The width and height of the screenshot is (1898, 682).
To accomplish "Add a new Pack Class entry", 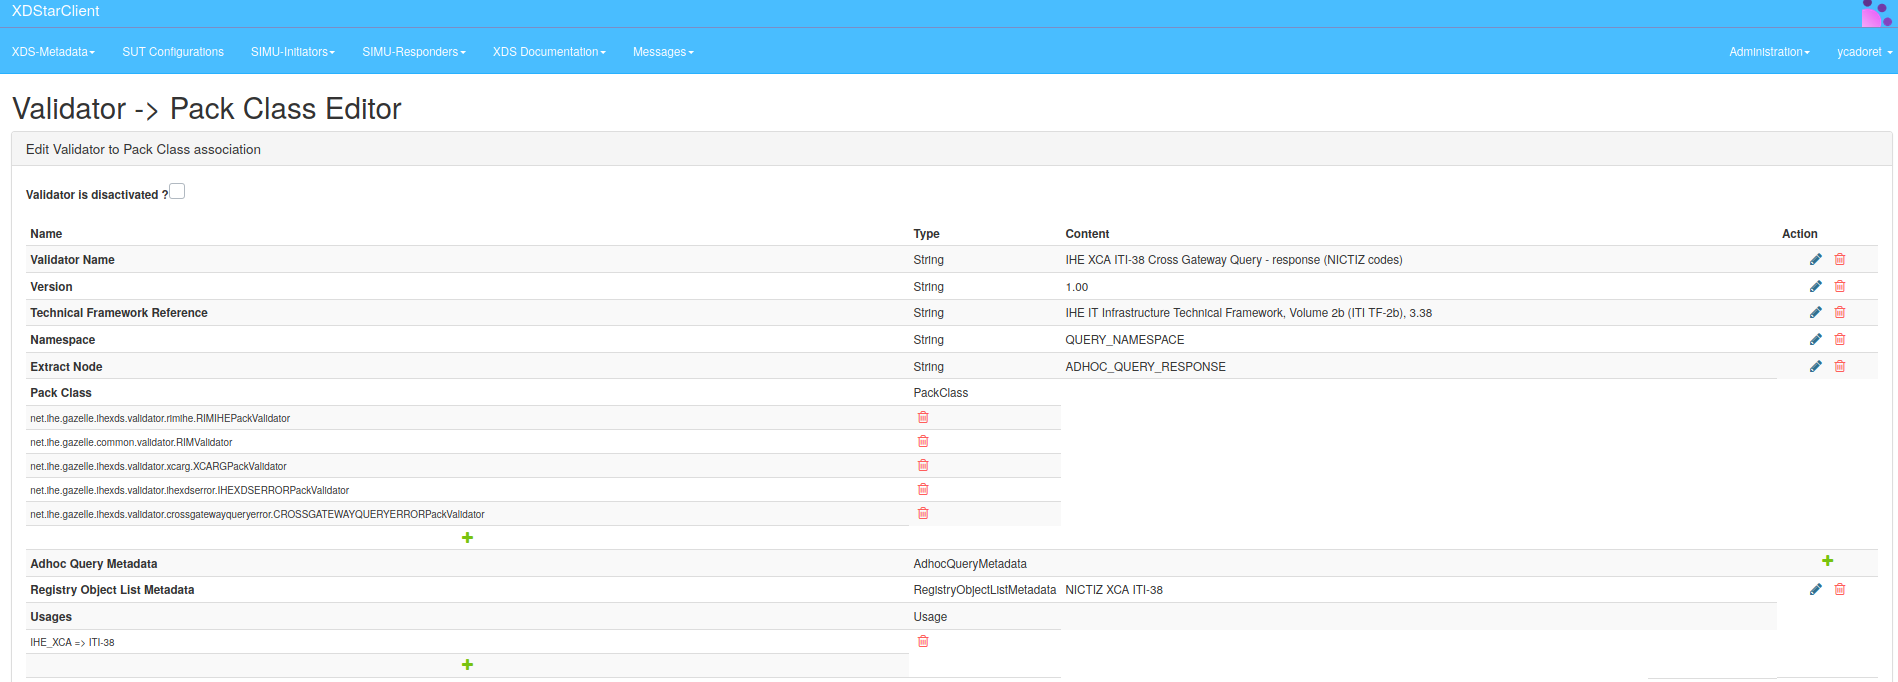I will click(467, 538).
